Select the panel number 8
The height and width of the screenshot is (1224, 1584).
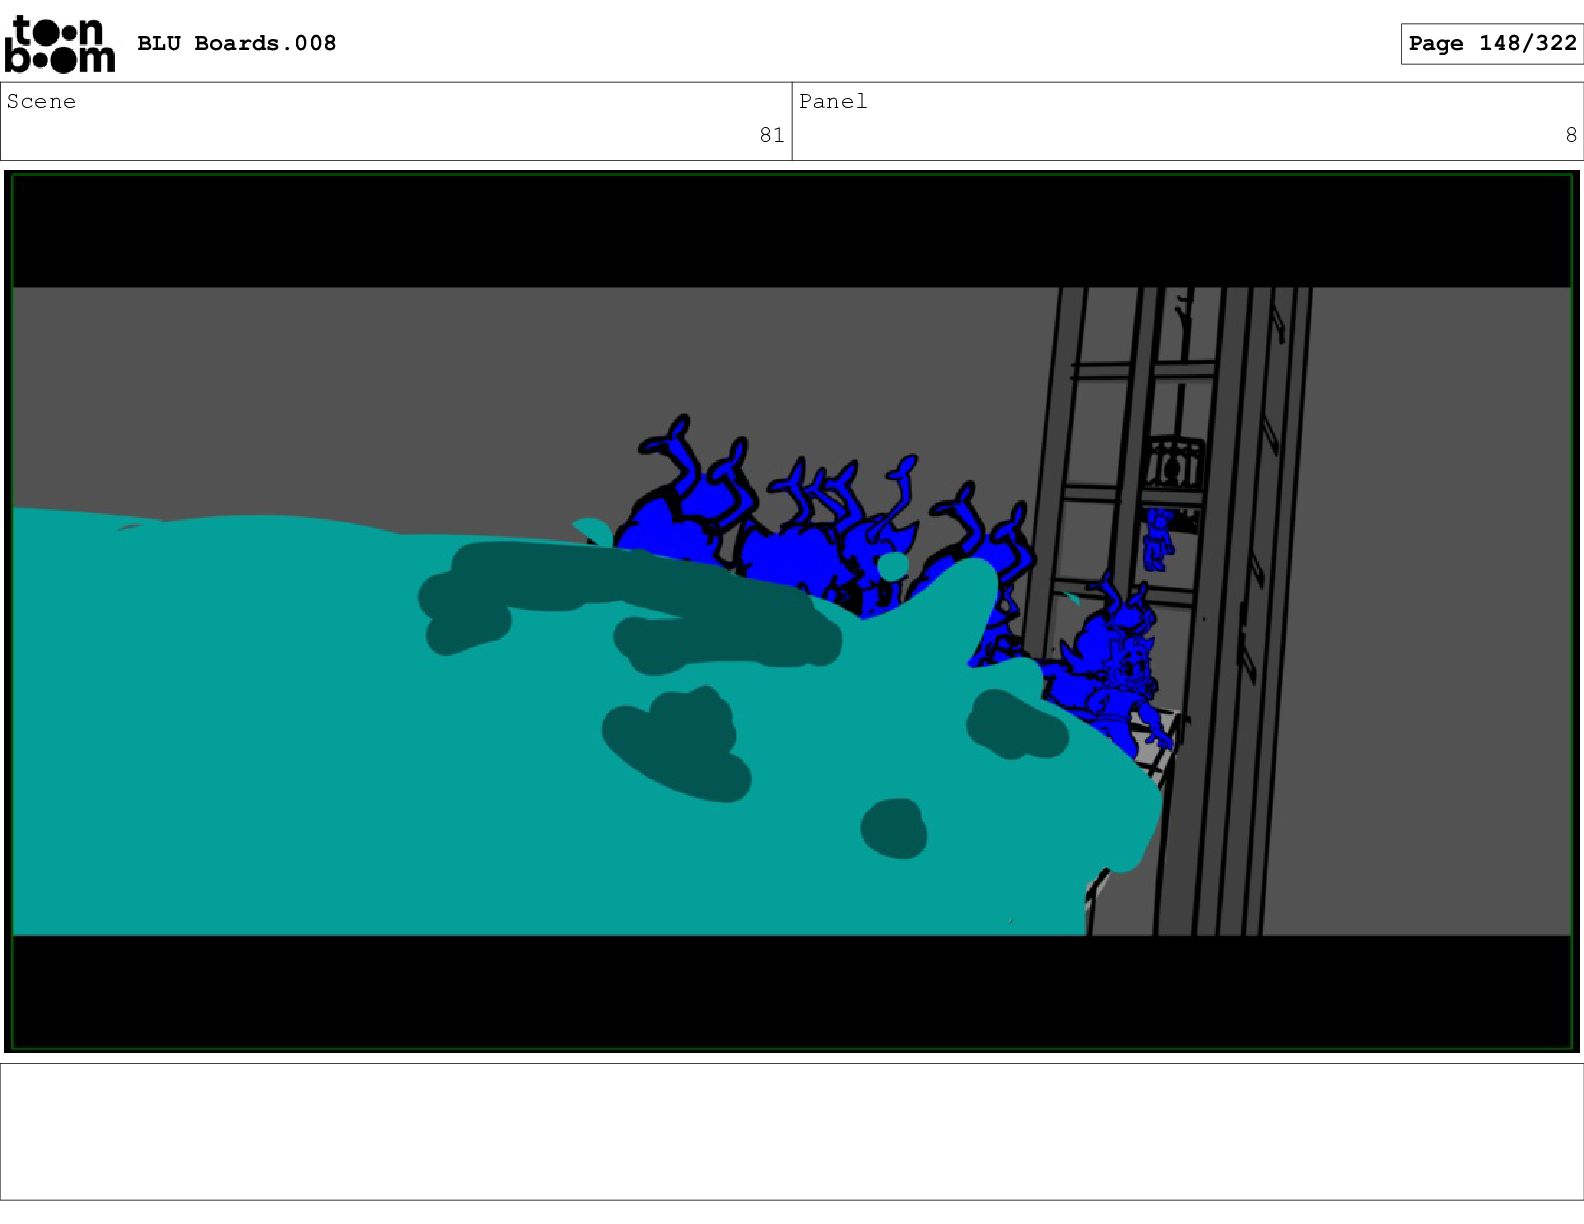coord(1571,135)
